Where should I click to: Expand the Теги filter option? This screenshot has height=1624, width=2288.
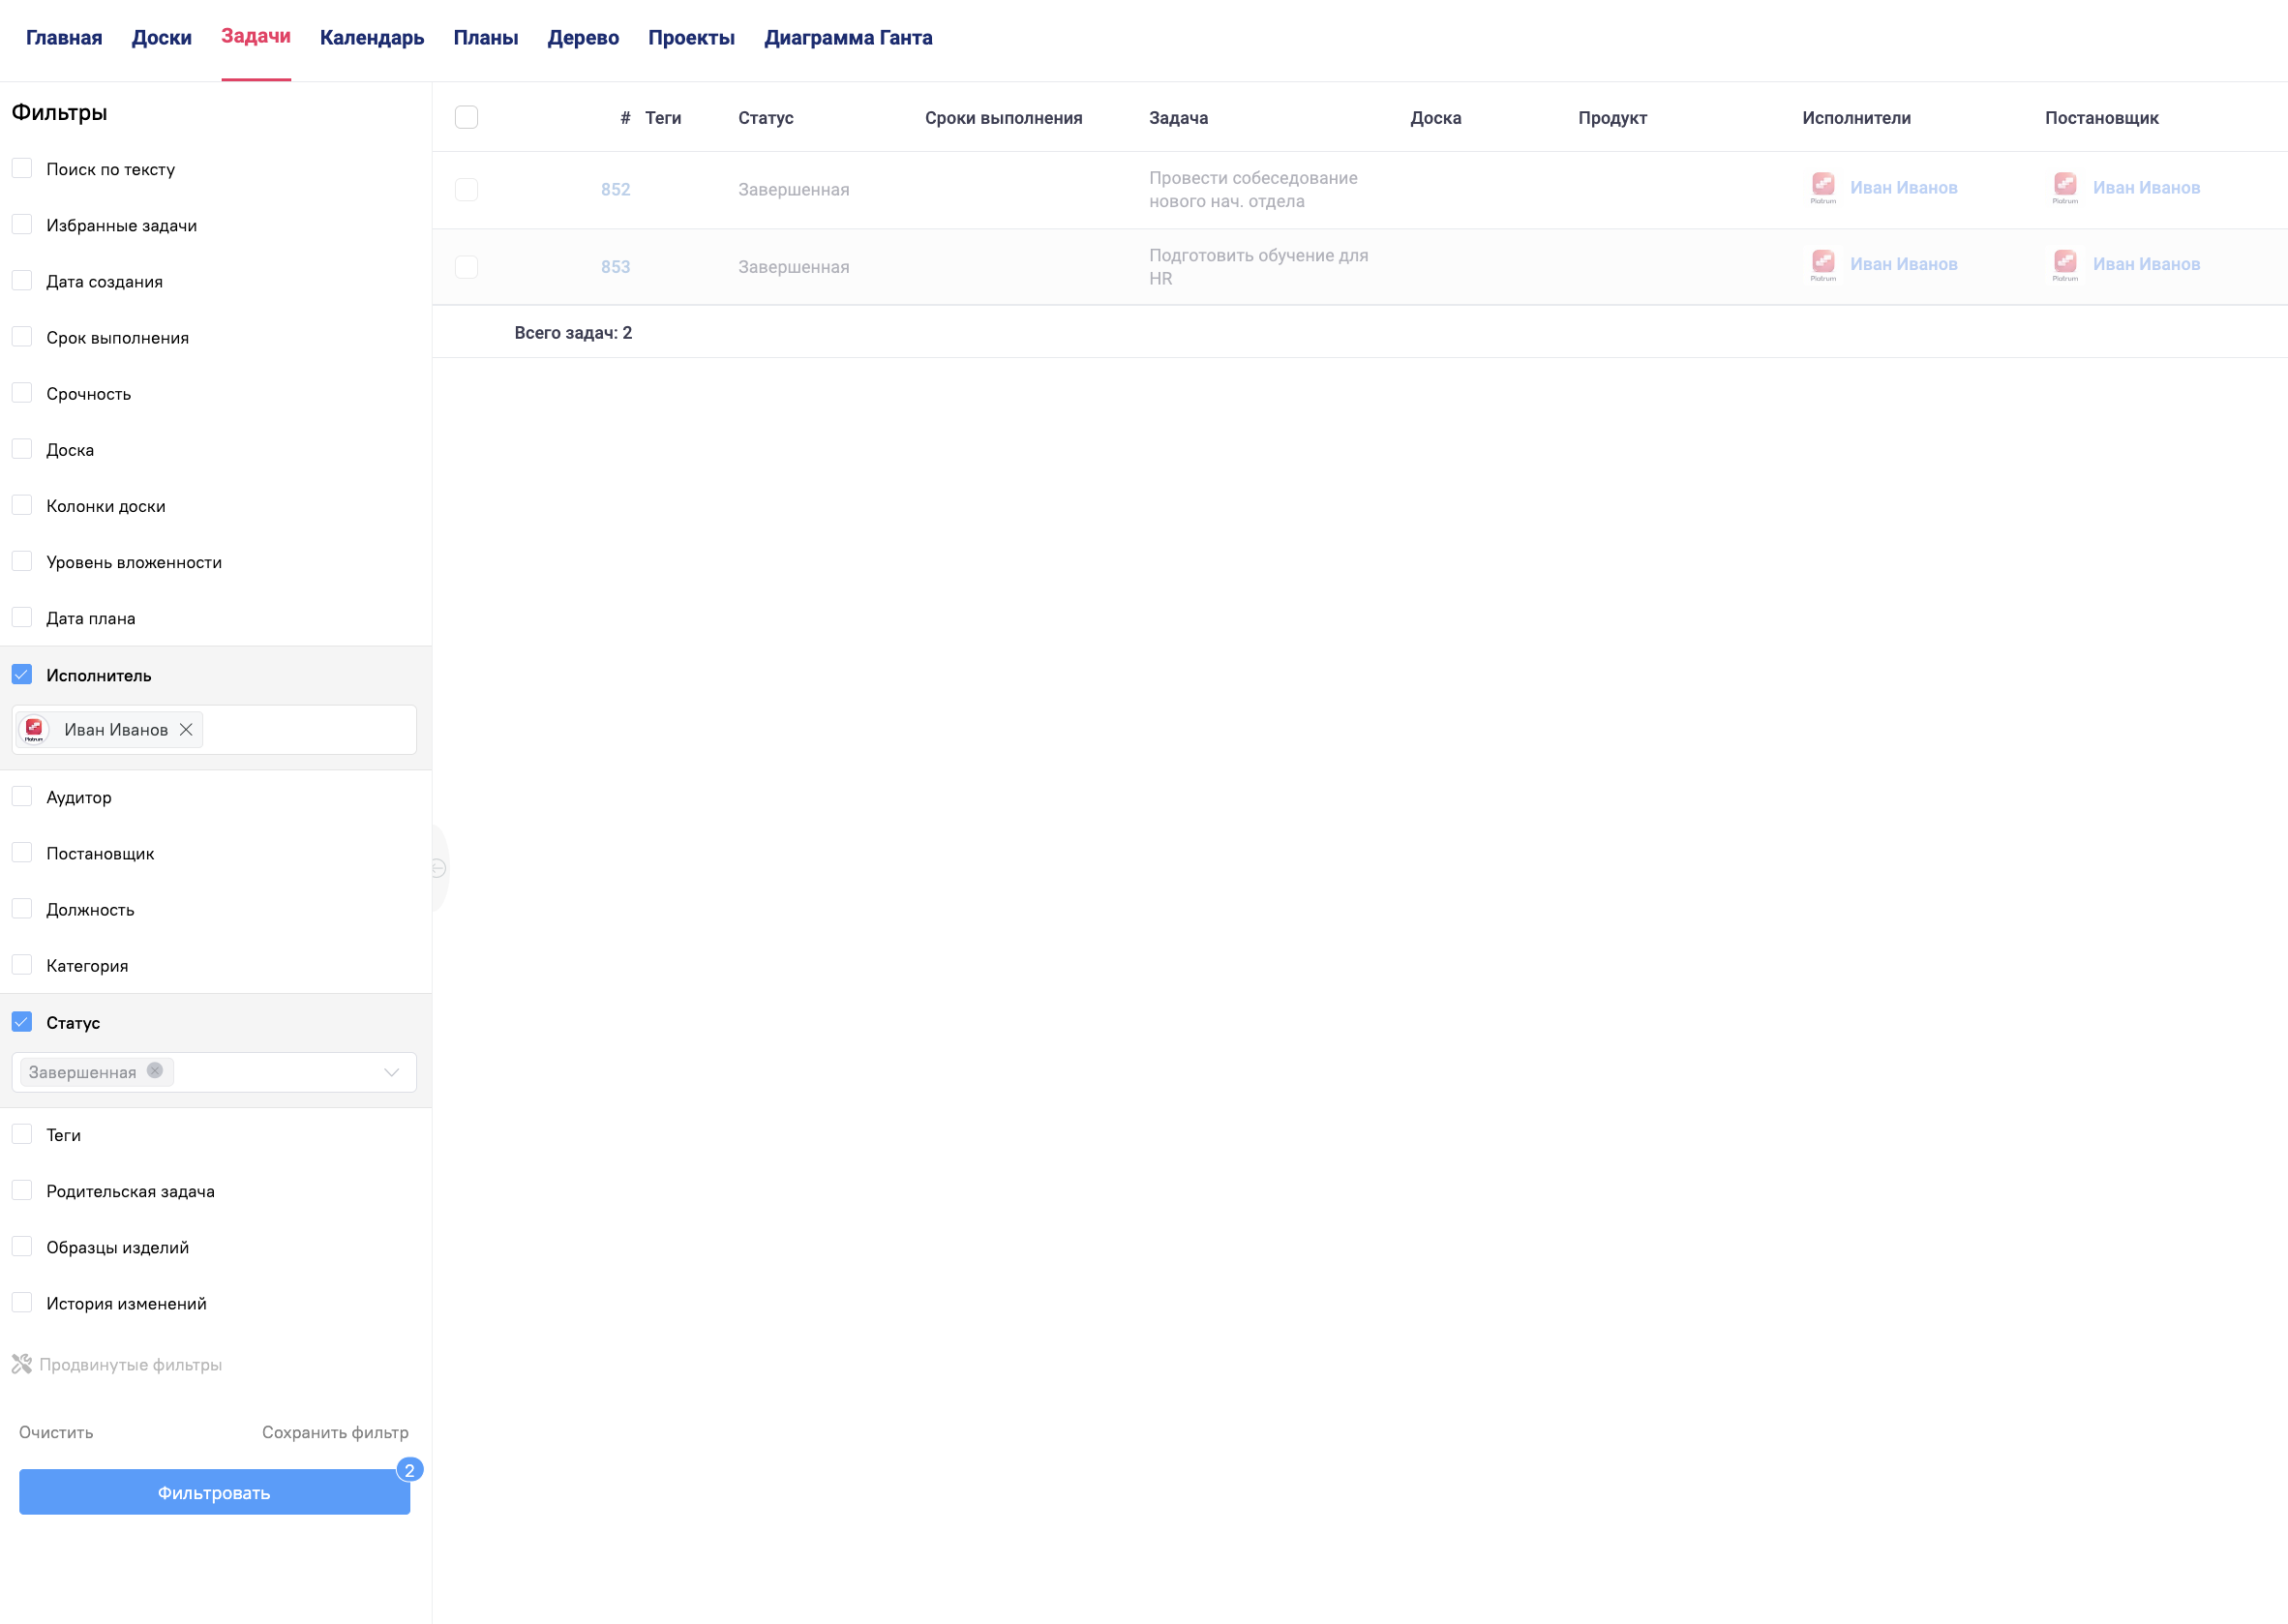click(x=22, y=1134)
